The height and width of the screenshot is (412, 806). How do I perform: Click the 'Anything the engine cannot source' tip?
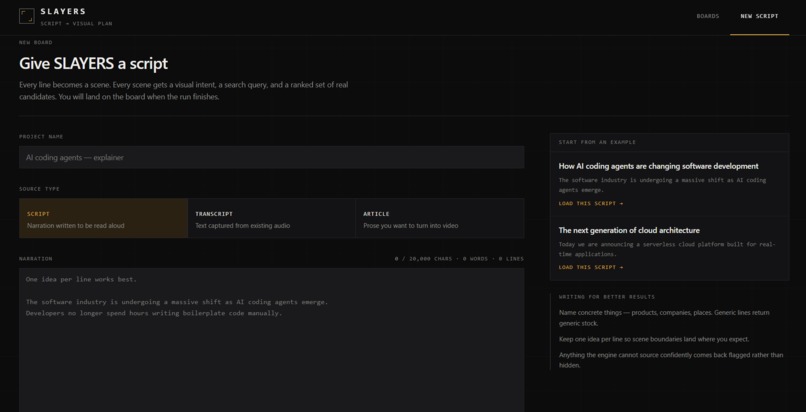tap(671, 360)
